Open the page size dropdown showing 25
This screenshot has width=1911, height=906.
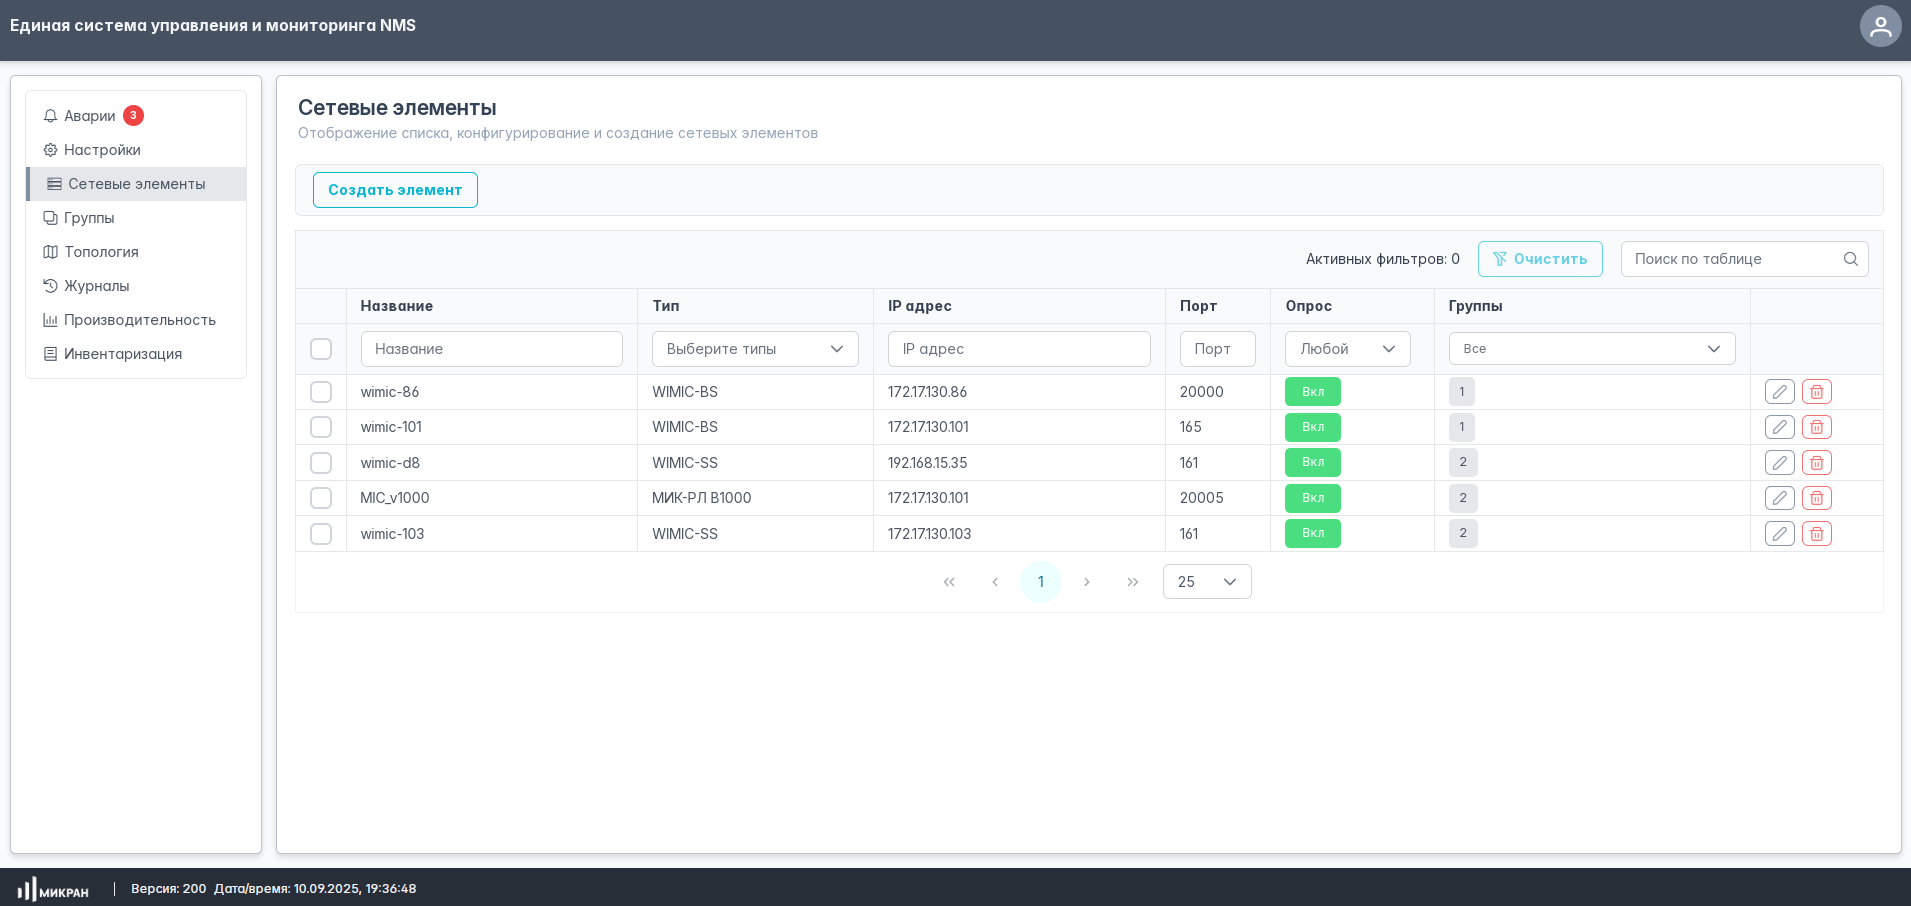coord(1206,582)
